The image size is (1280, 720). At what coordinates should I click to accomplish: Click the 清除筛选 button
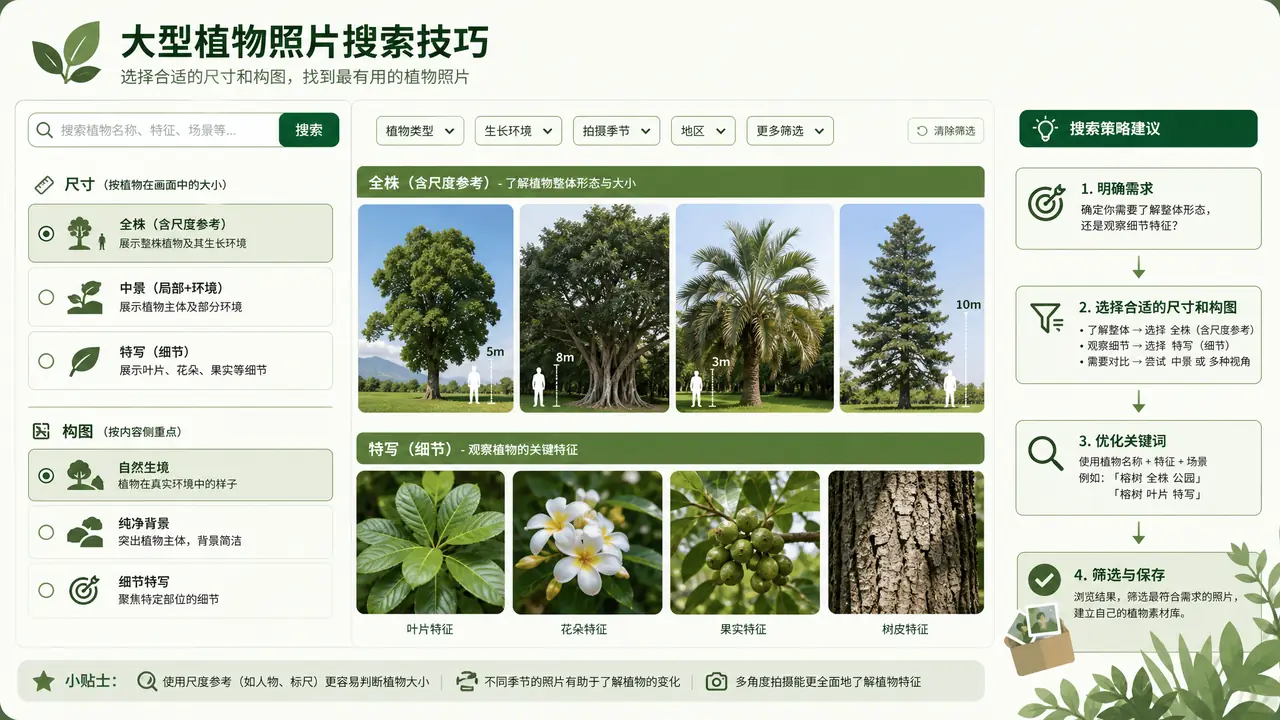(x=946, y=131)
